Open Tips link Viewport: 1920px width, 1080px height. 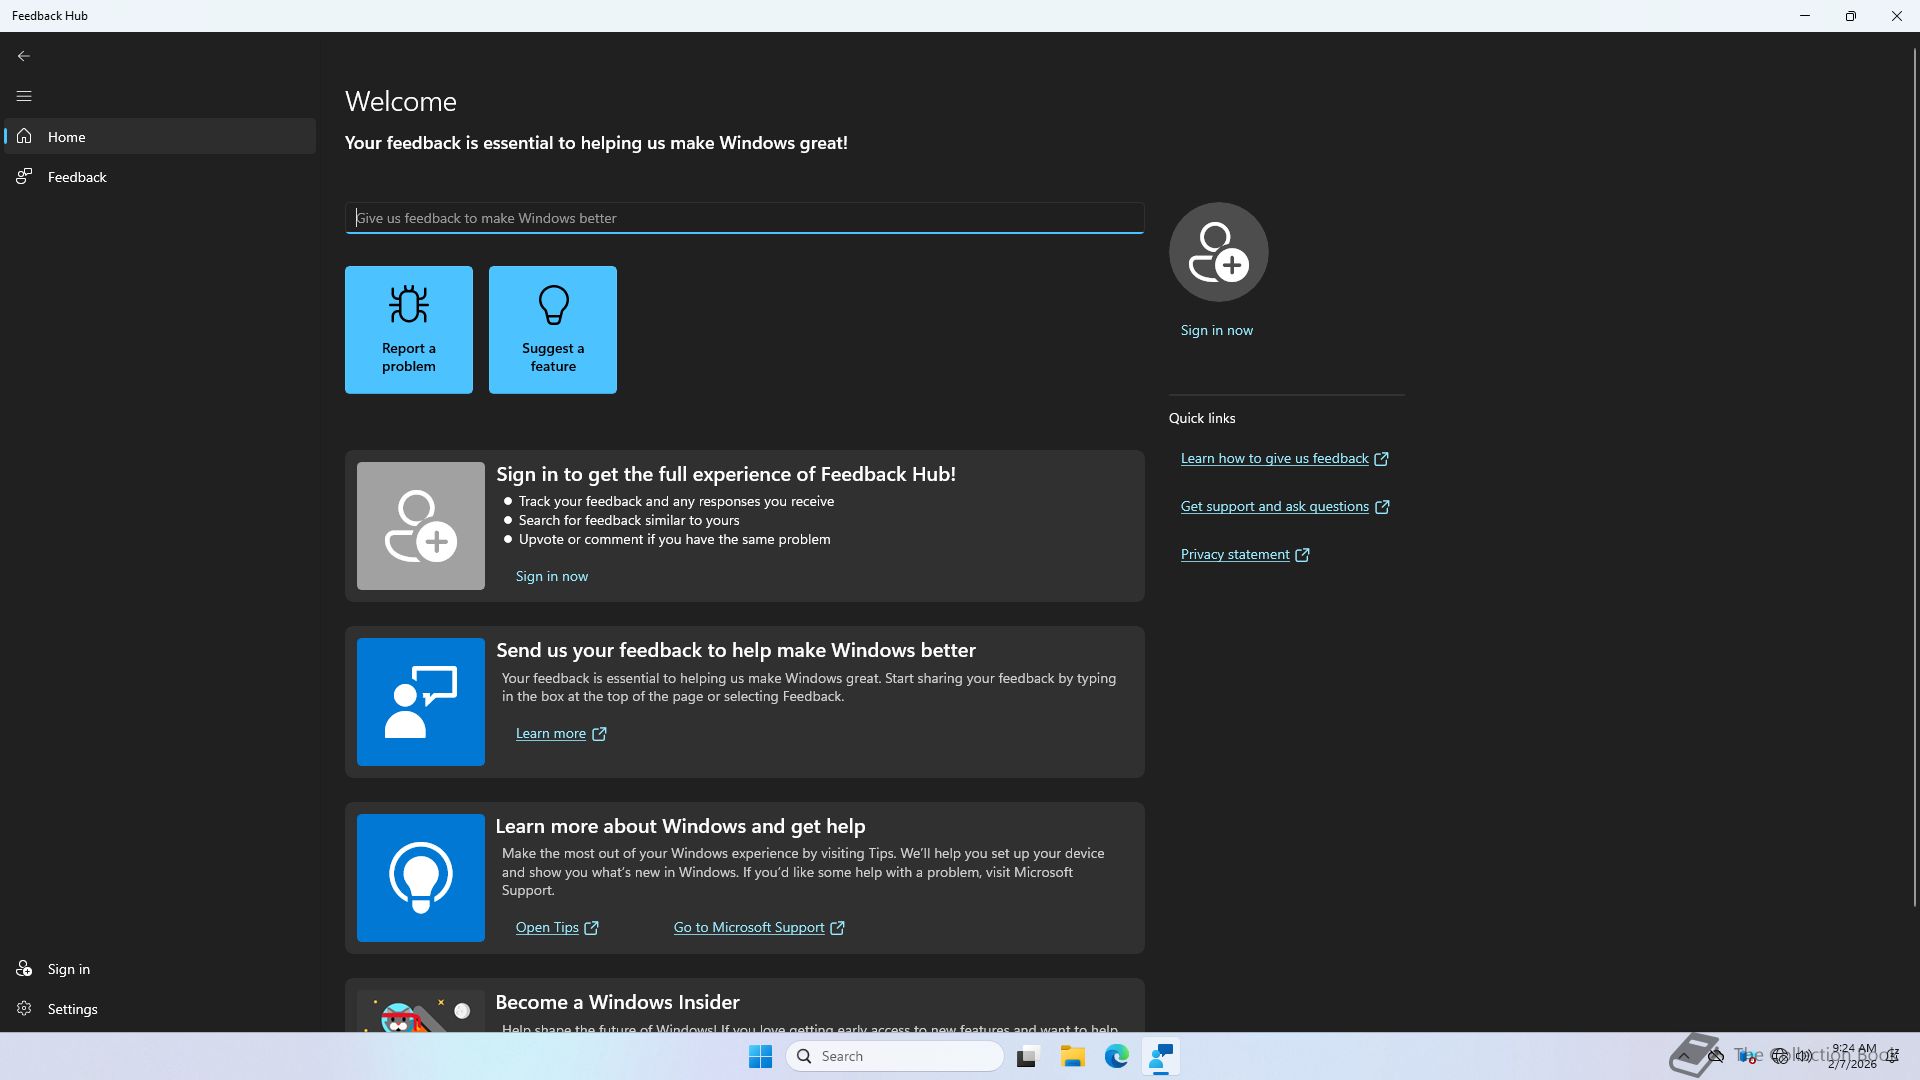click(547, 927)
